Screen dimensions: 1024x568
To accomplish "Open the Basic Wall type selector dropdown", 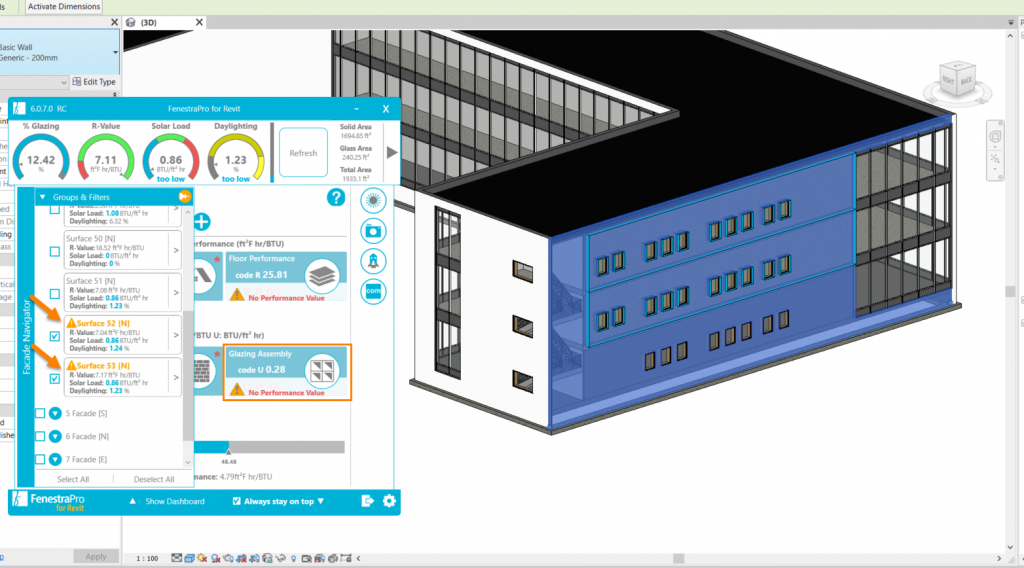I will coord(116,52).
